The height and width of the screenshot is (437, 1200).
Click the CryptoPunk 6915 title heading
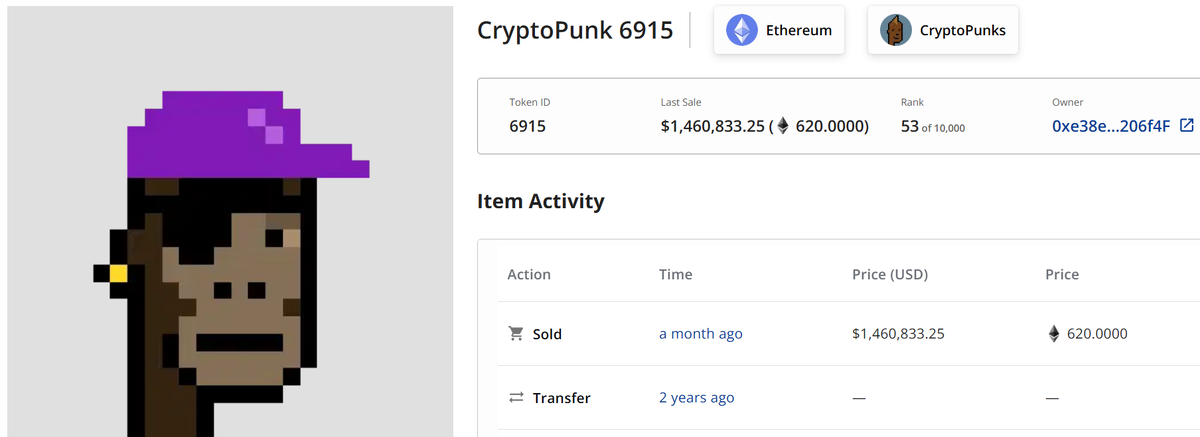pos(575,29)
